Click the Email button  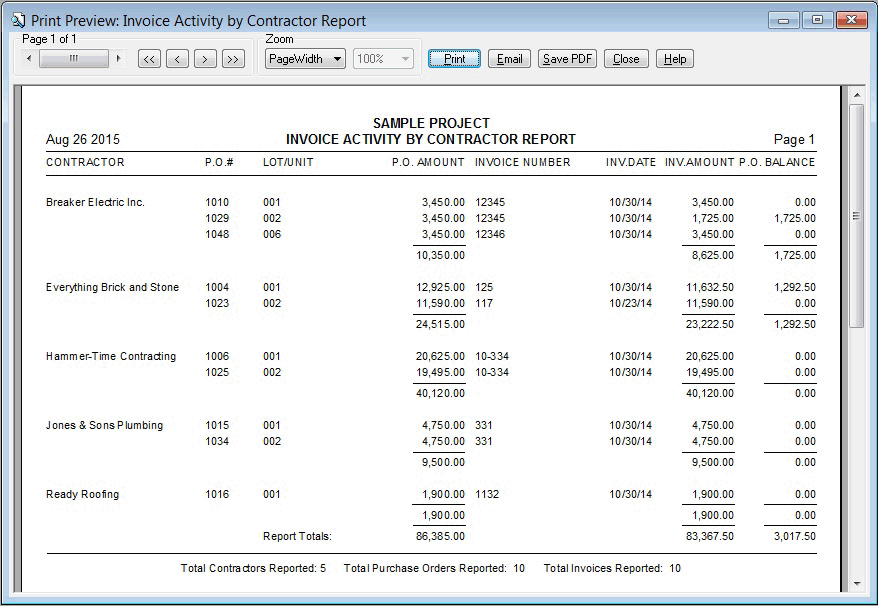509,59
